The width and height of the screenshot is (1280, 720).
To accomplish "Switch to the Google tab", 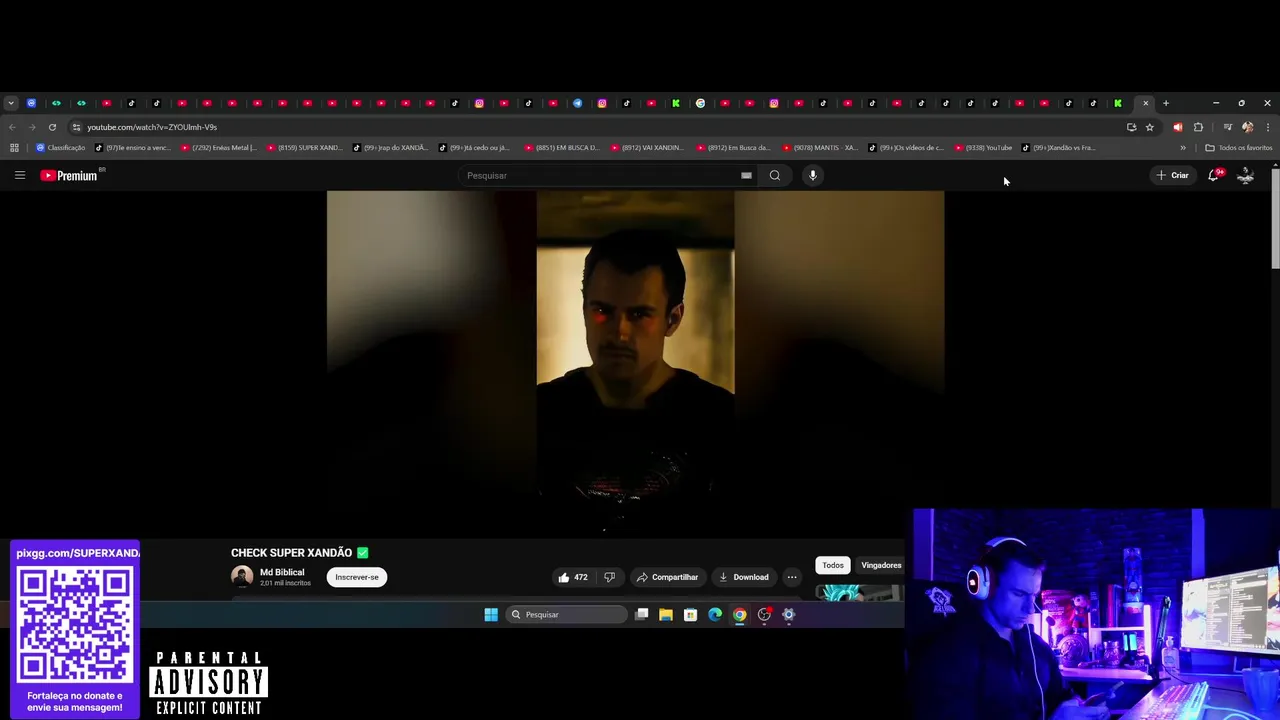I will pos(700,103).
